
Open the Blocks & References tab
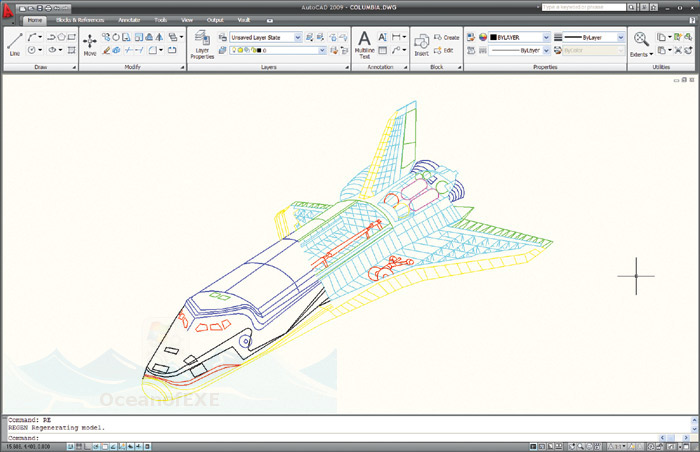80,20
